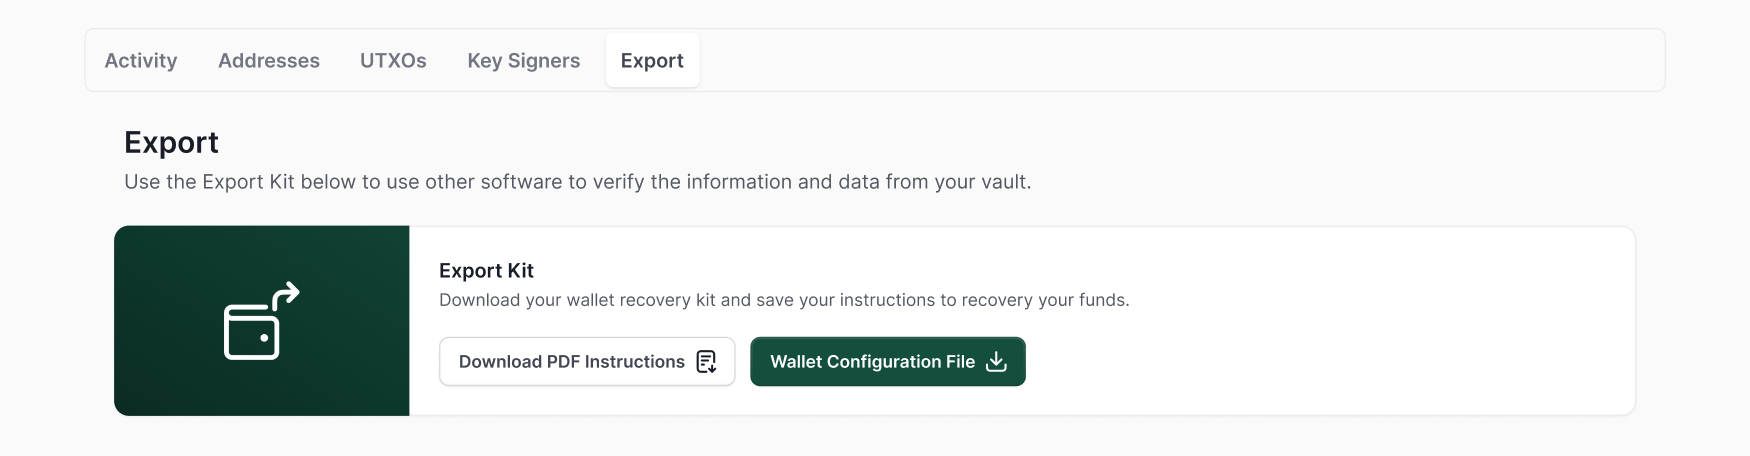This screenshot has height=456, width=1750.
Task: Select the UTXOs tab
Action: coord(393,61)
